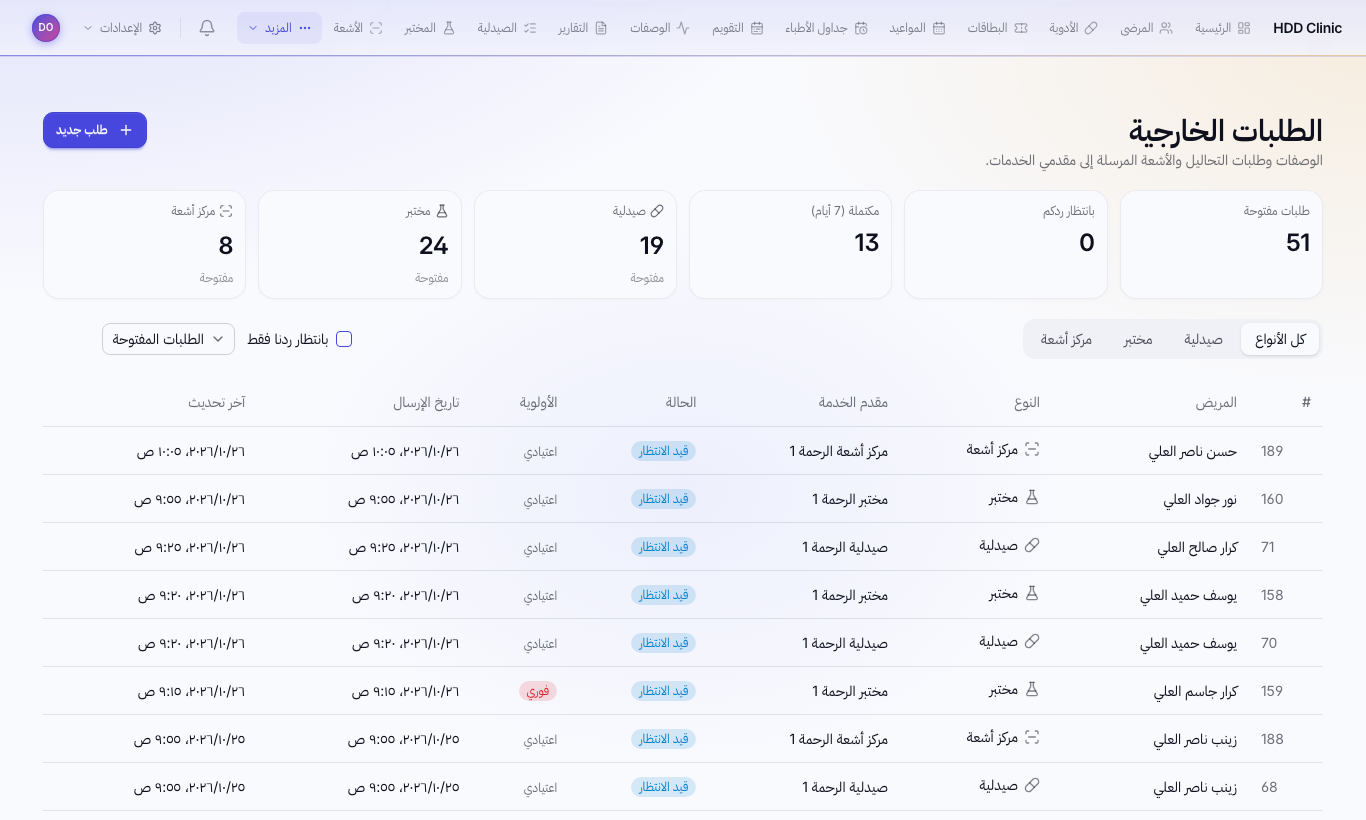Open notifications bell icon
Viewport: 1366px width, 820px height.
[207, 28]
